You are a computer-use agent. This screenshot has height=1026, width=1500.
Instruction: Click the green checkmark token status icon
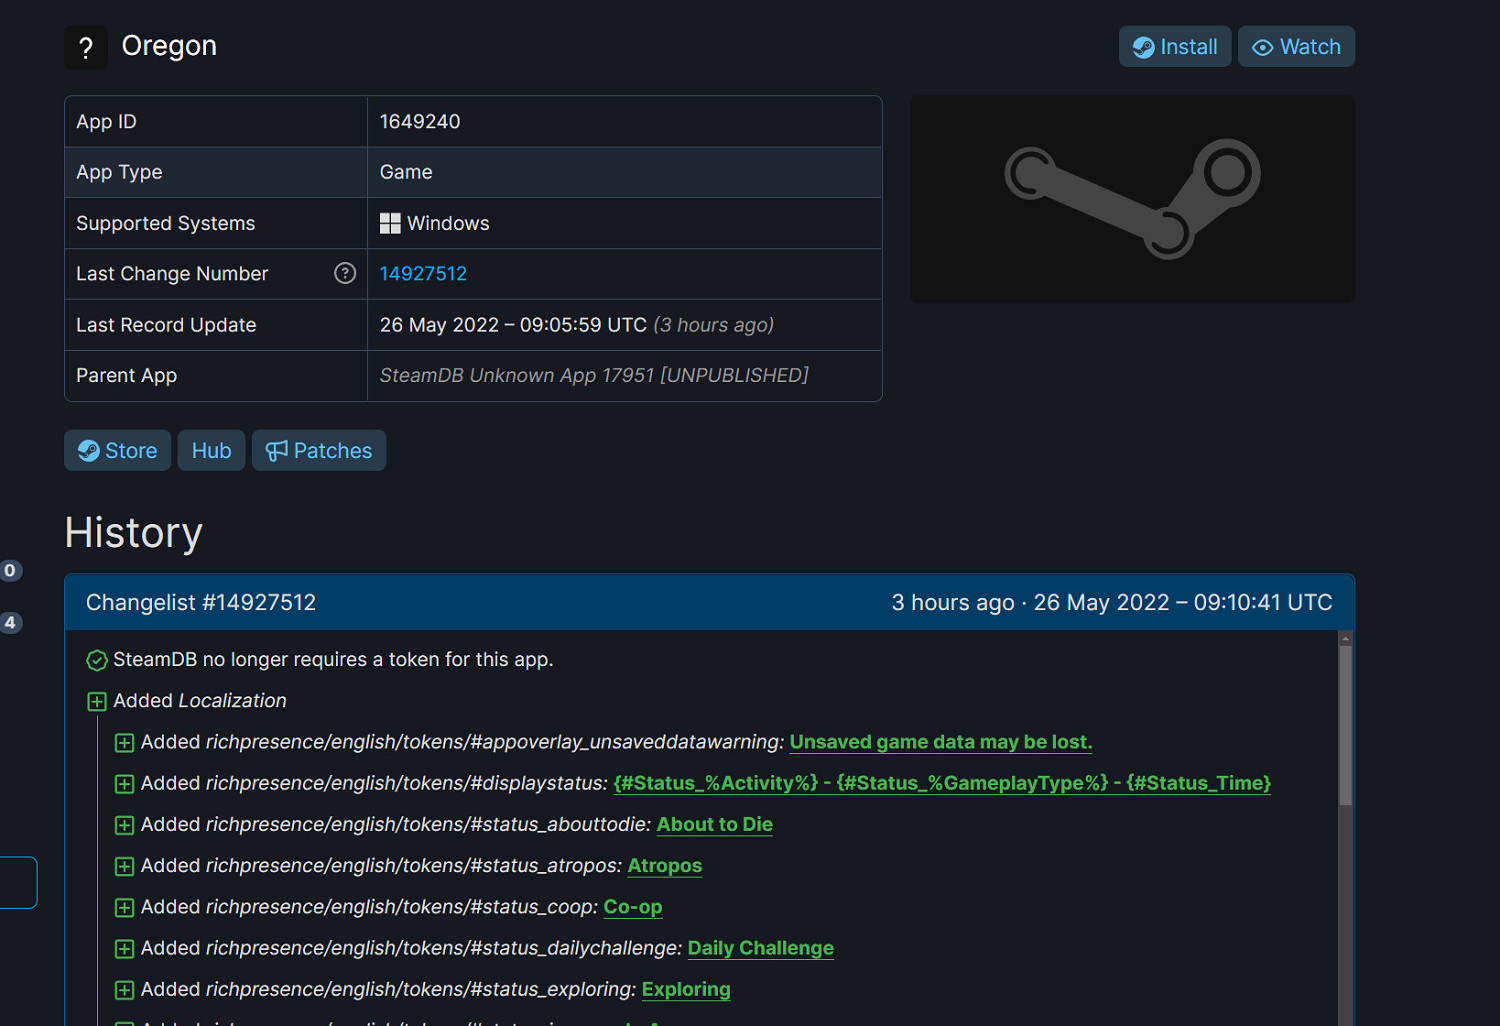point(97,660)
